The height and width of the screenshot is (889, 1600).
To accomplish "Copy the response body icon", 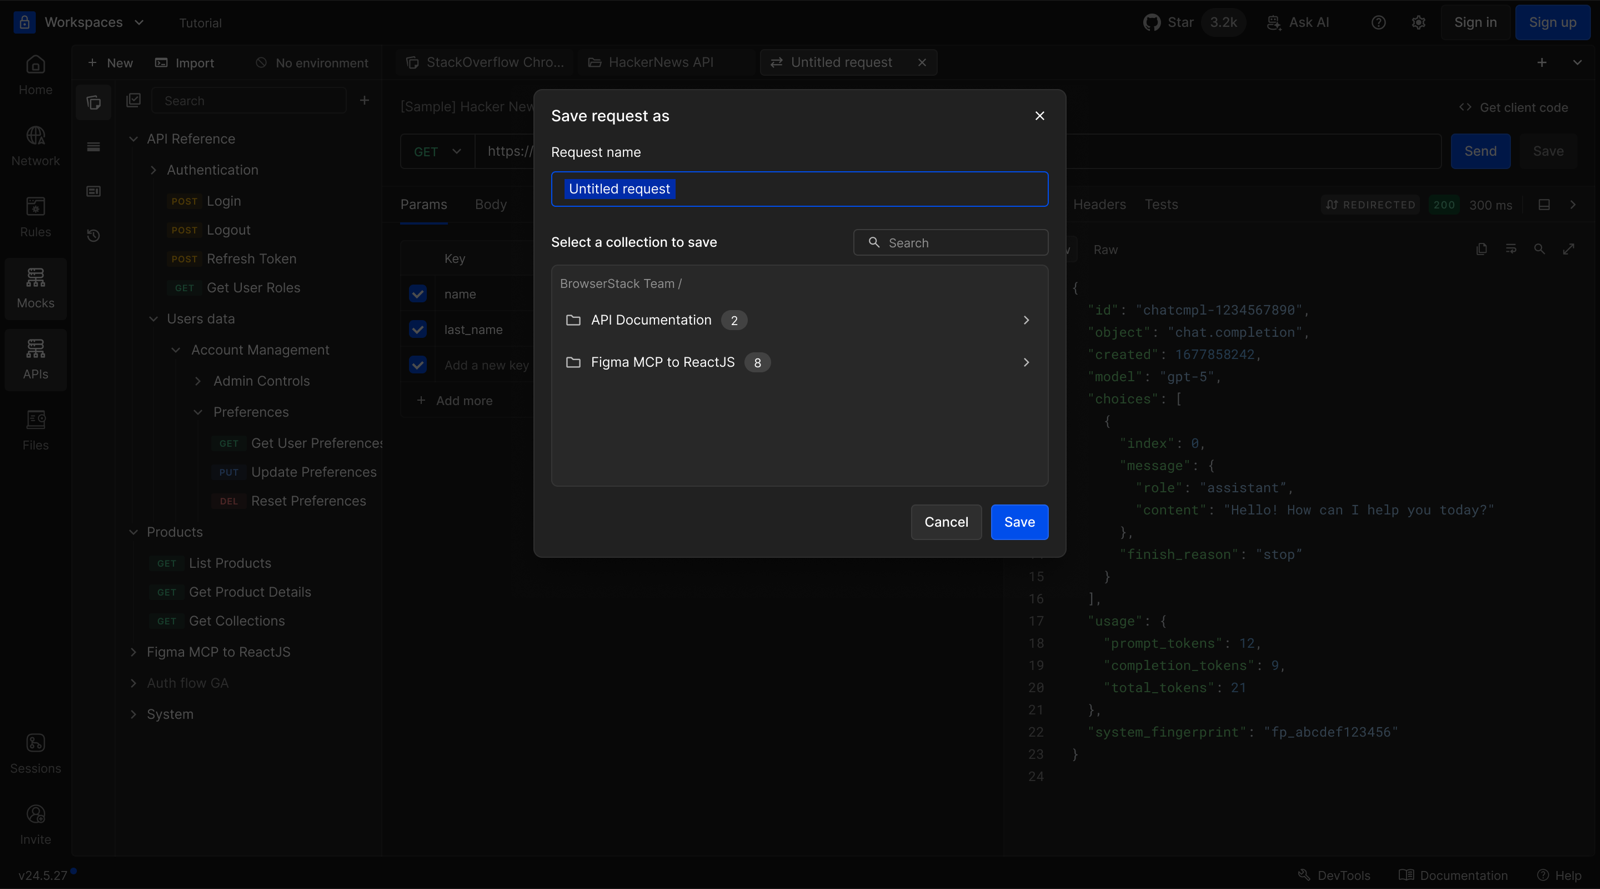I will click(x=1482, y=249).
